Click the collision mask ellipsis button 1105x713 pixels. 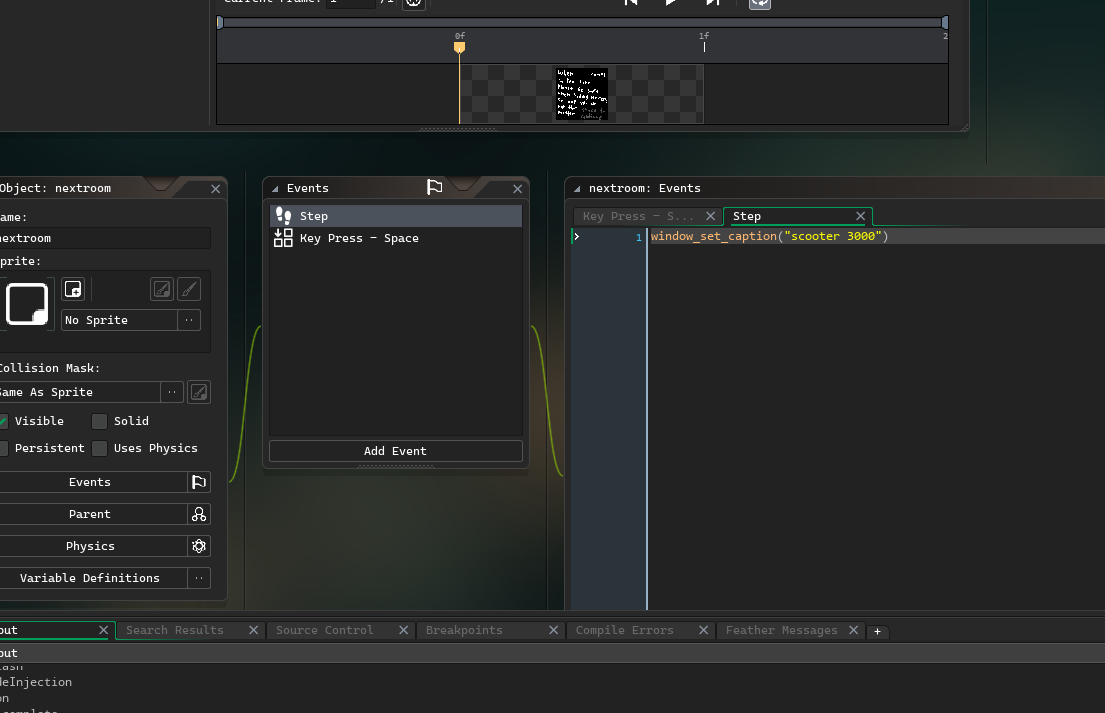[172, 392]
